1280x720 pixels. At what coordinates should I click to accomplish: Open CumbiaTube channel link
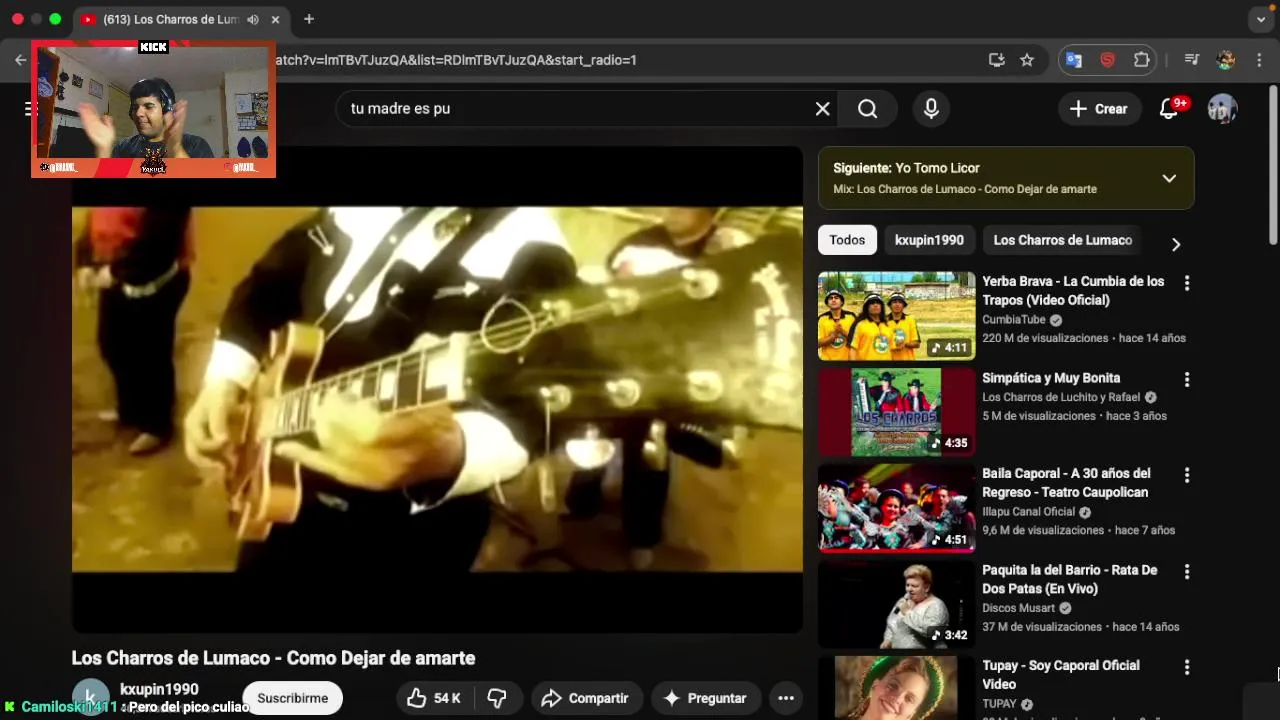coord(1013,320)
